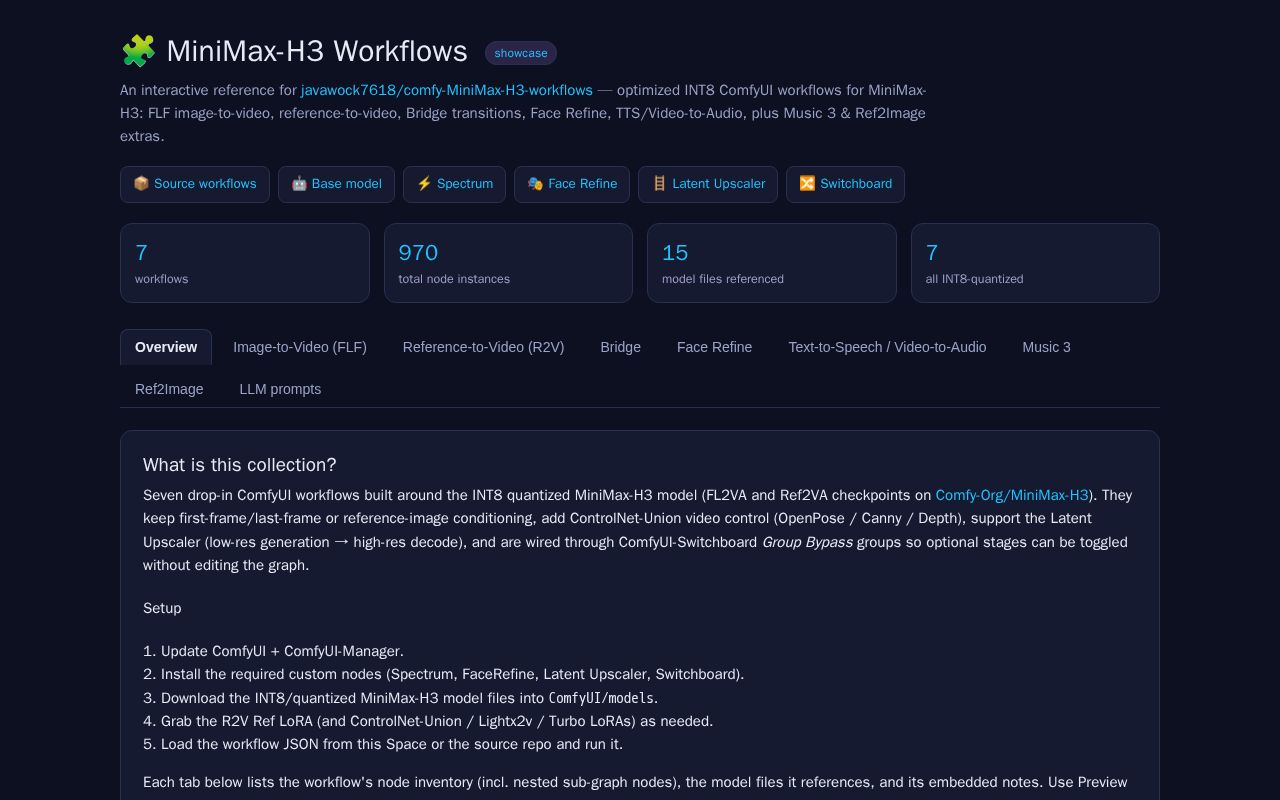Viewport: 1280px width, 800px height.
Task: Open the LLM prompts tab
Action: pos(280,389)
